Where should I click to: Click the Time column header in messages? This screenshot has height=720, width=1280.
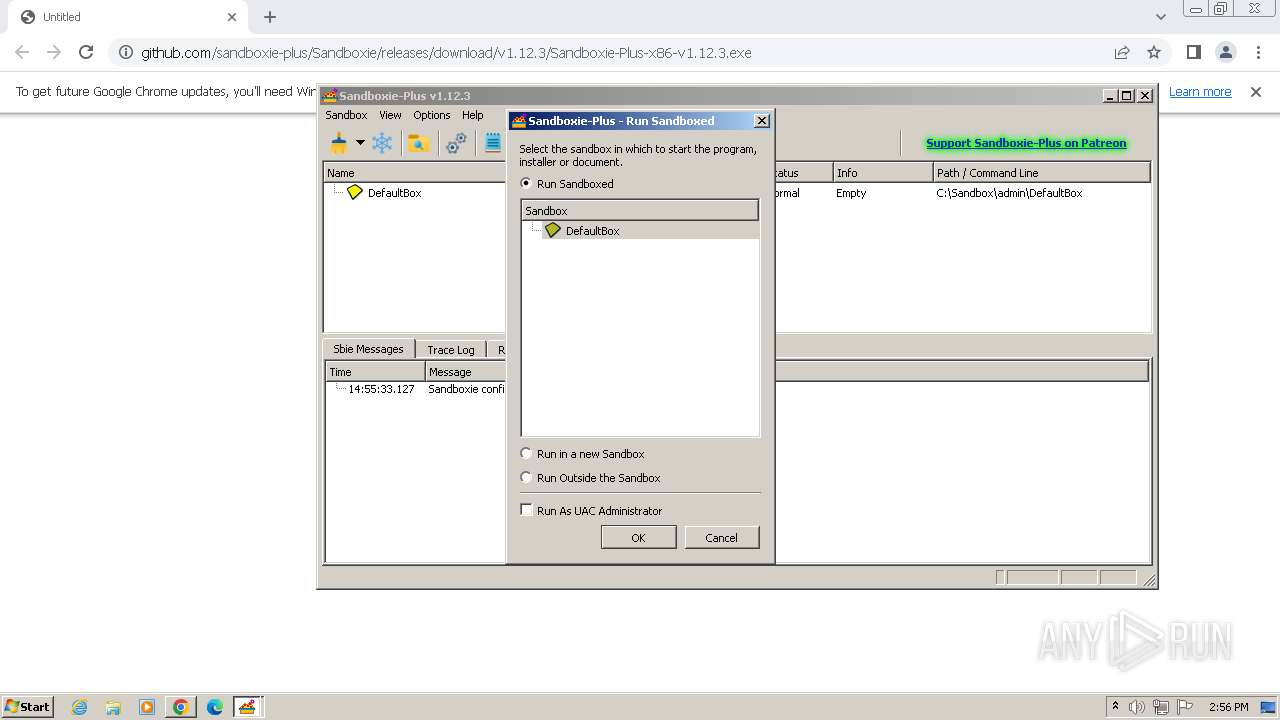tap(376, 372)
